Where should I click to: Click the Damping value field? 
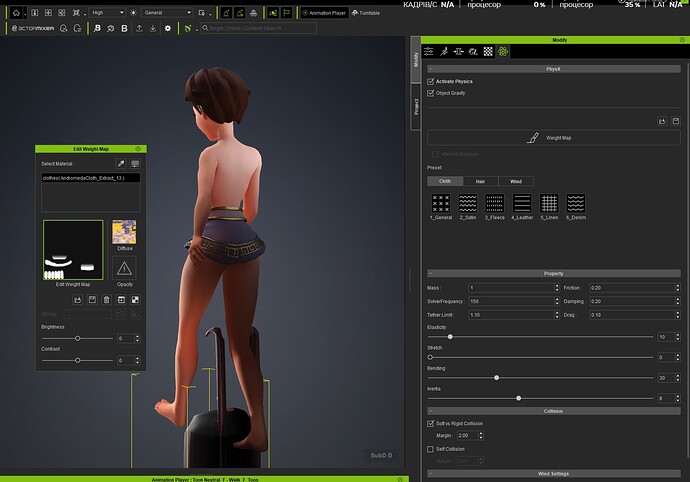(x=632, y=302)
